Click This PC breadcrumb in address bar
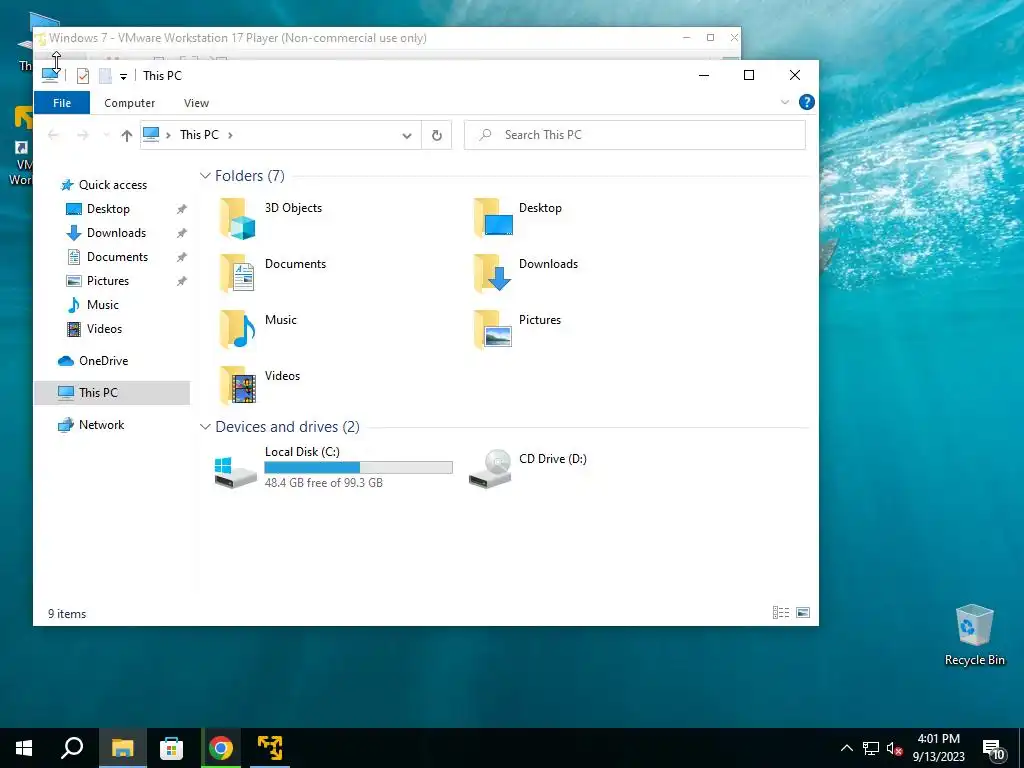The image size is (1024, 768). pyautogui.click(x=199, y=135)
